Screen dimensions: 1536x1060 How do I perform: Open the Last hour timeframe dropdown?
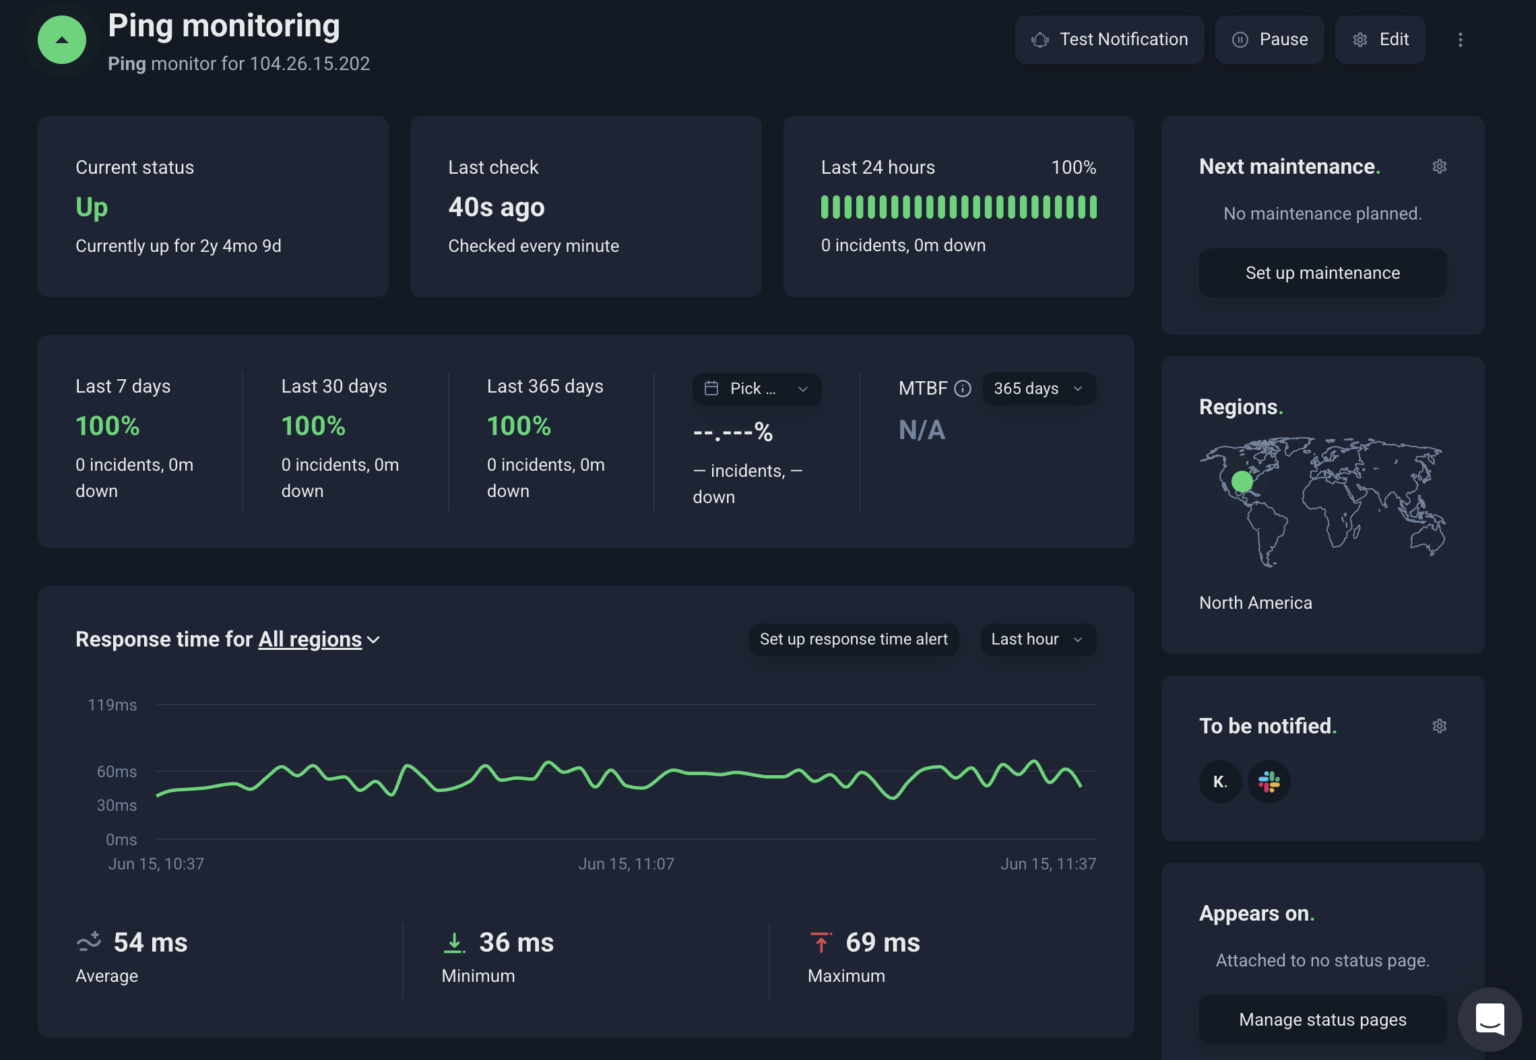pyautogui.click(x=1037, y=640)
